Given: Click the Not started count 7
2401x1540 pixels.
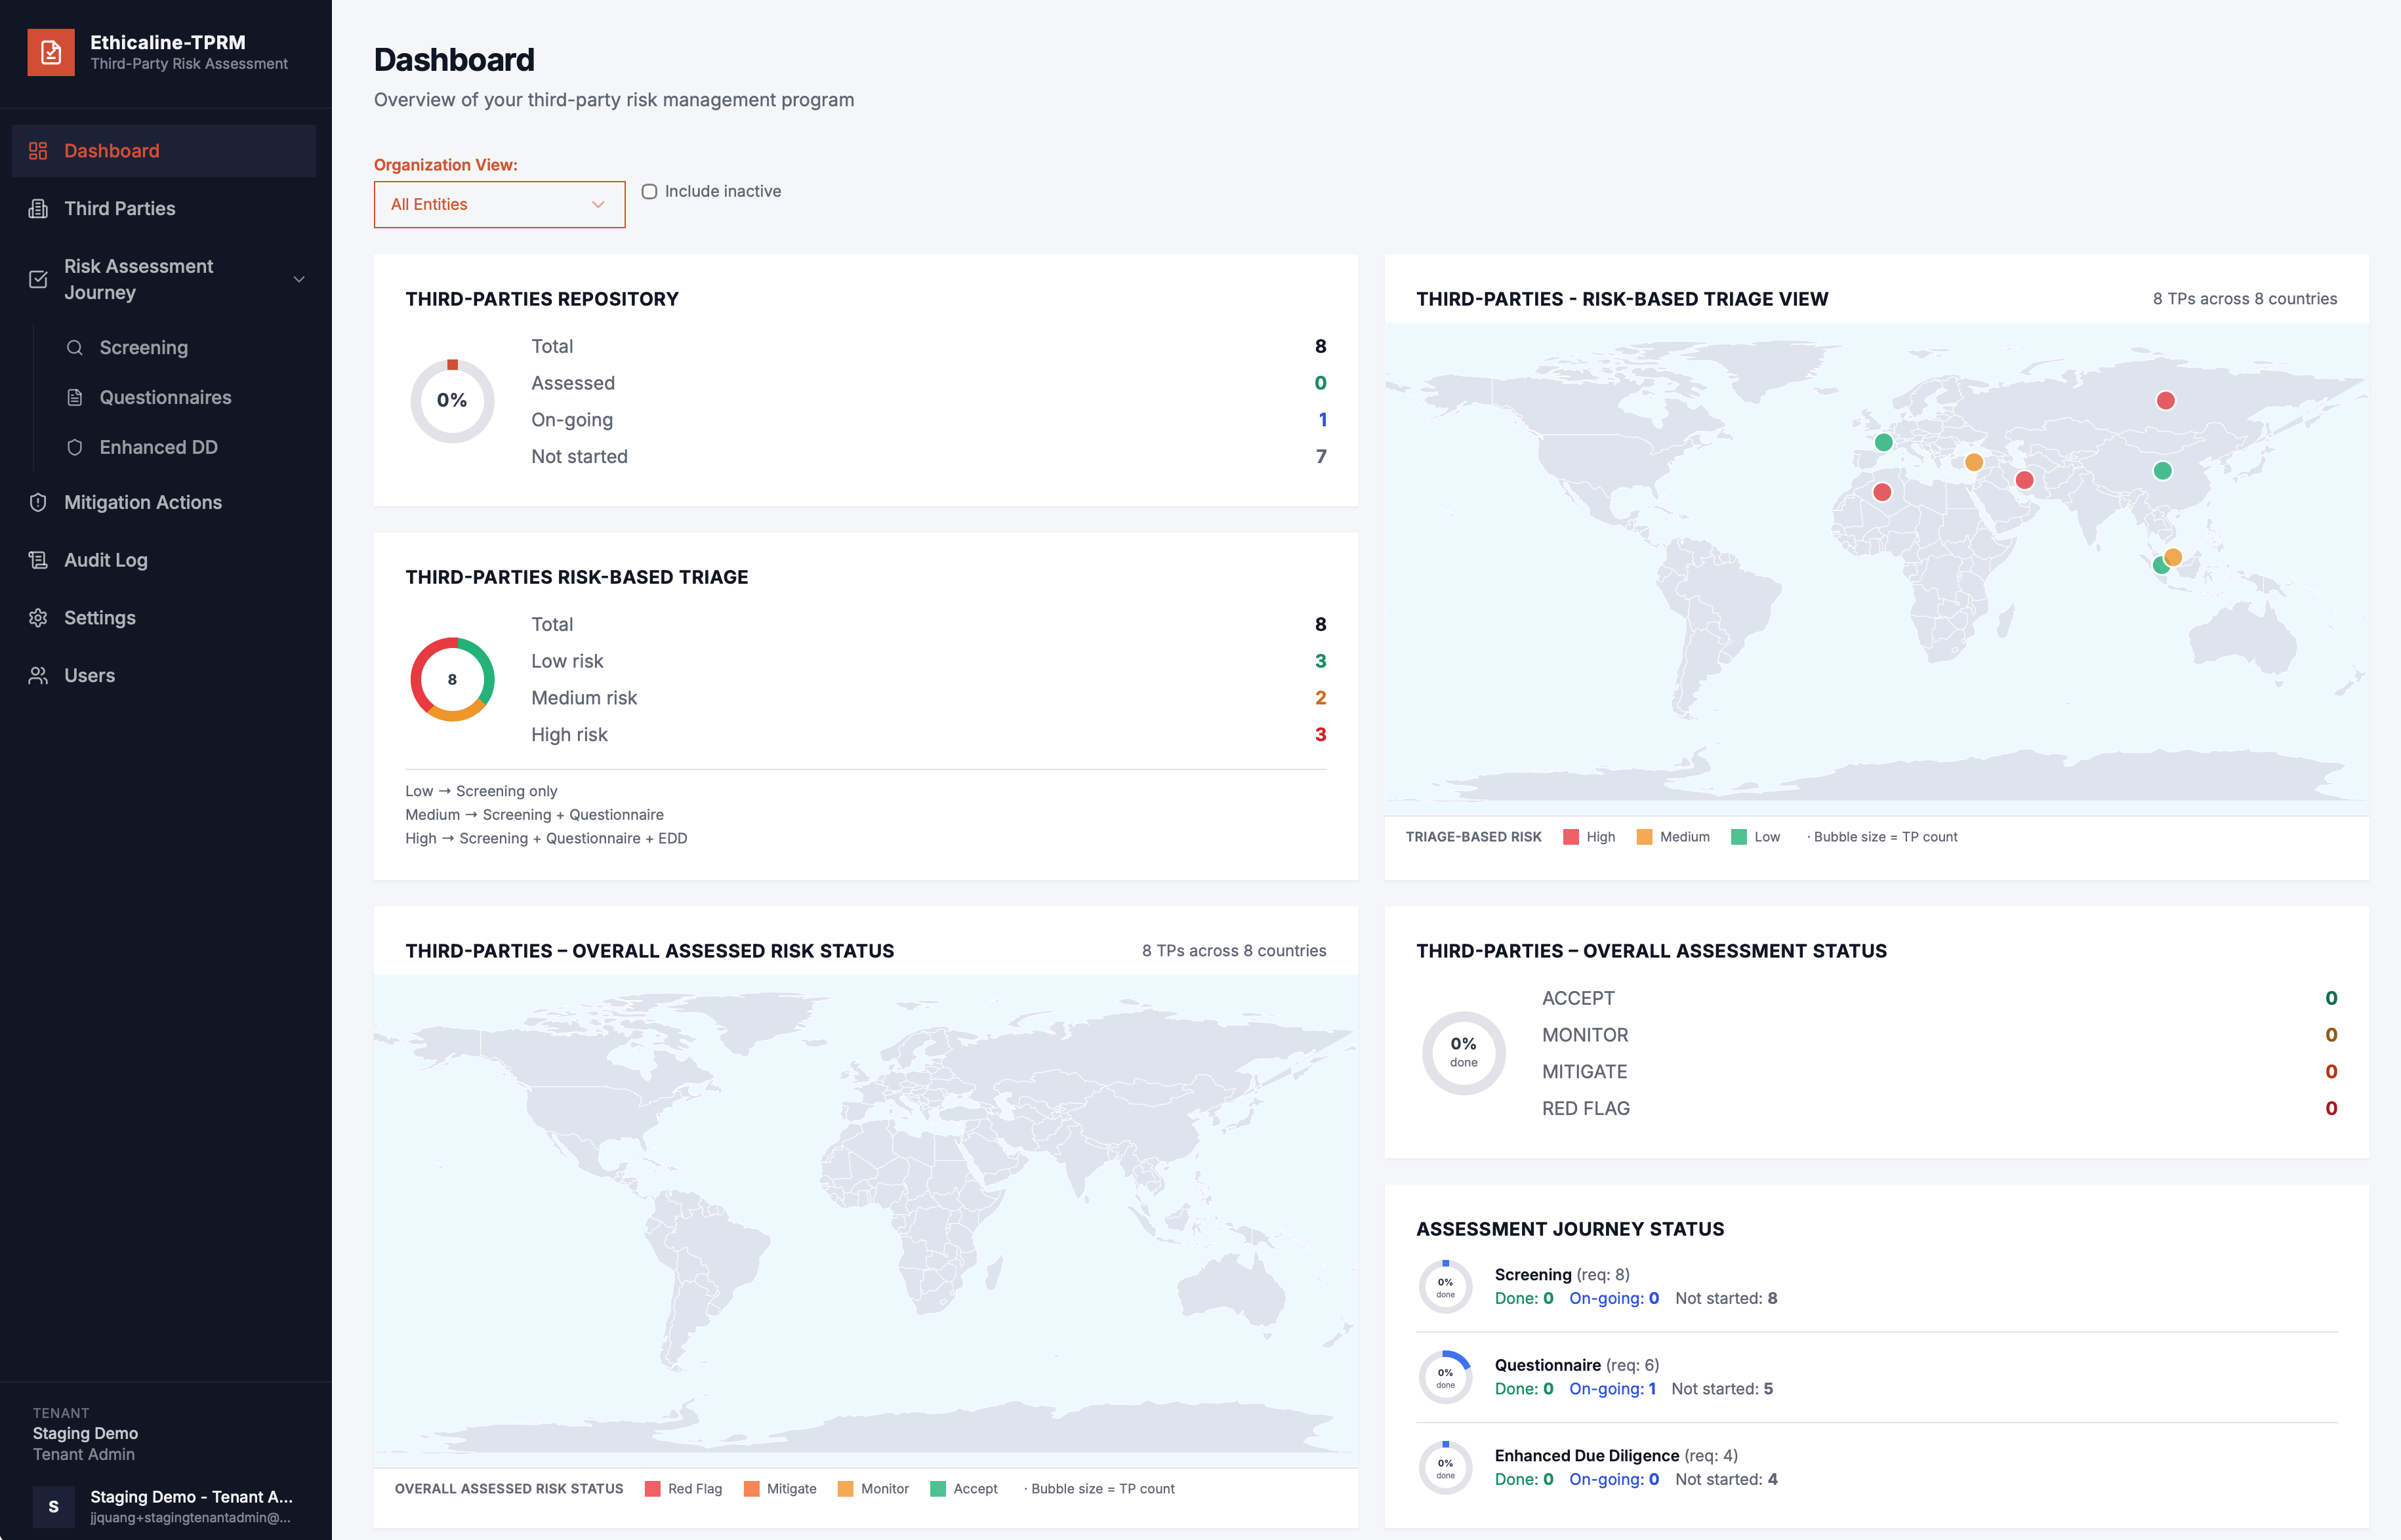Looking at the screenshot, I should point(1321,457).
